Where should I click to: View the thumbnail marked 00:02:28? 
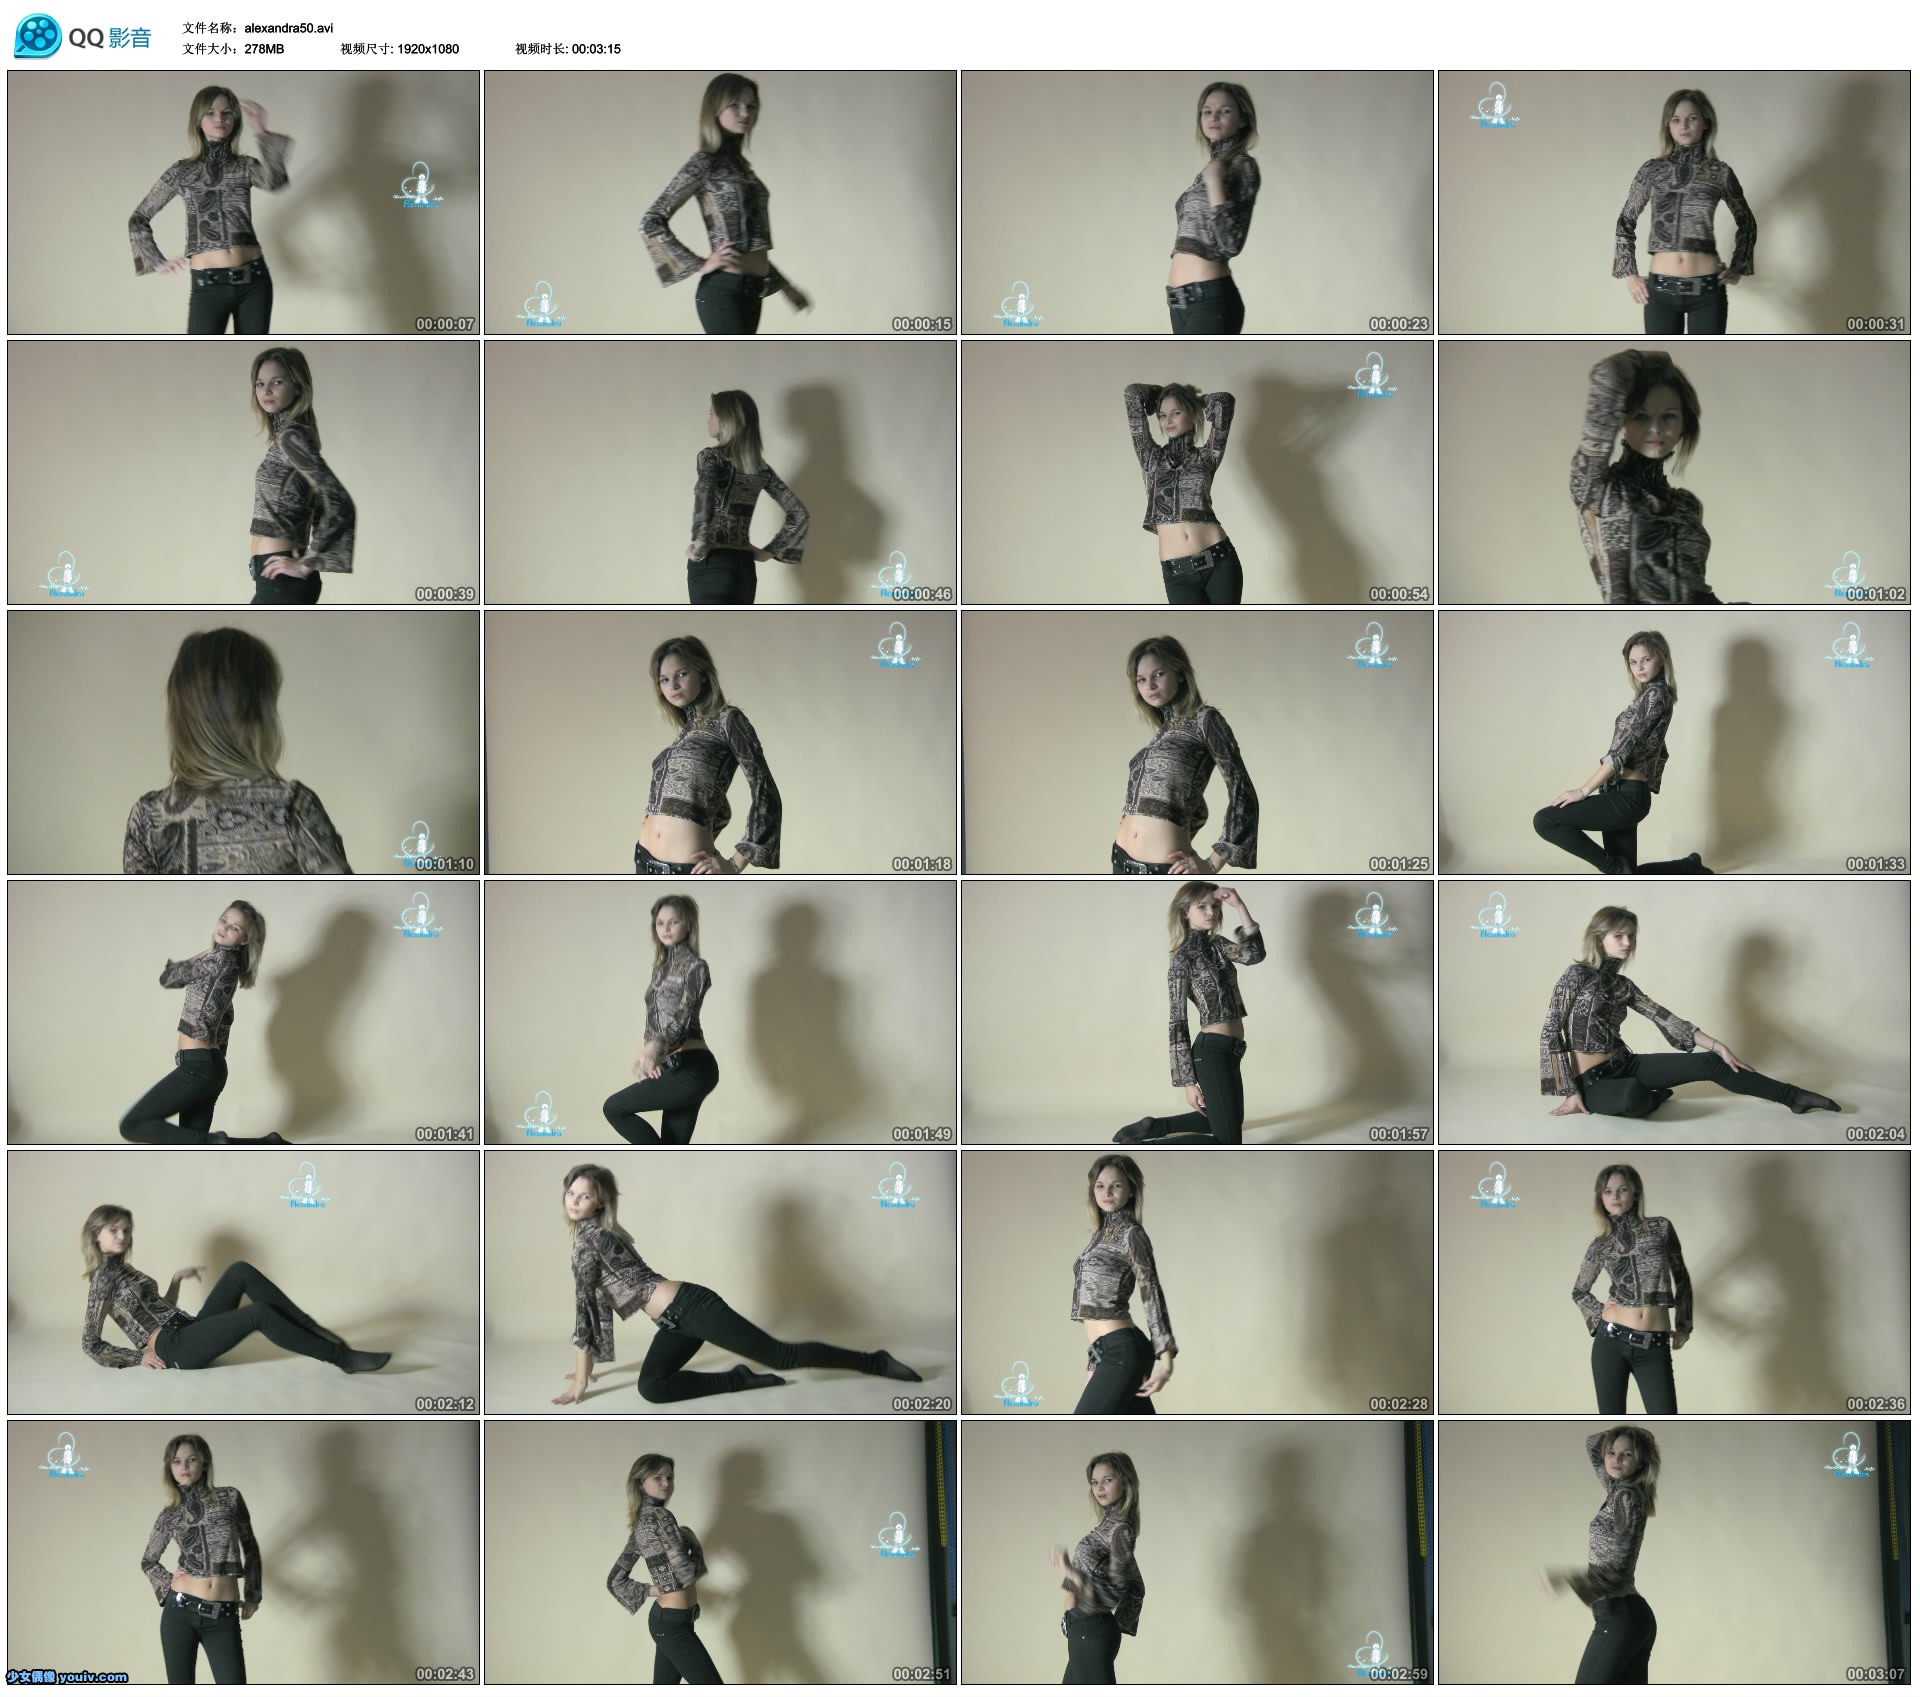click(1197, 1282)
